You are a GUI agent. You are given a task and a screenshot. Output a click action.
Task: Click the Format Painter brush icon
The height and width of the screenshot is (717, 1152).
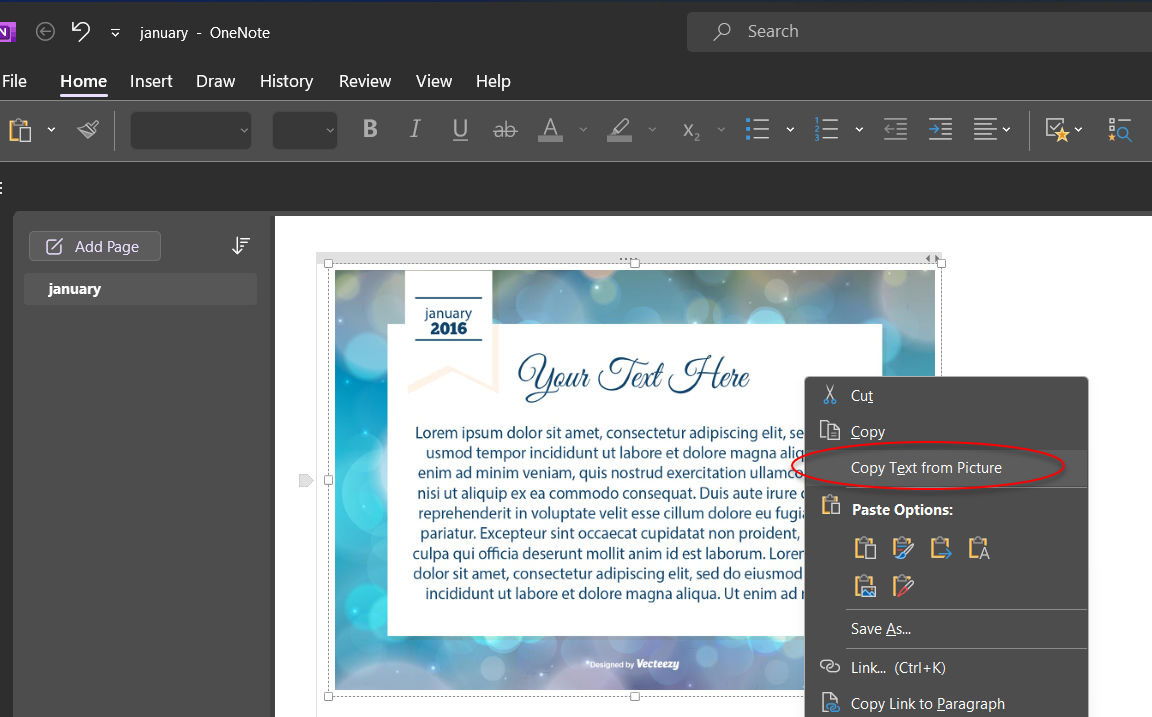pyautogui.click(x=88, y=130)
